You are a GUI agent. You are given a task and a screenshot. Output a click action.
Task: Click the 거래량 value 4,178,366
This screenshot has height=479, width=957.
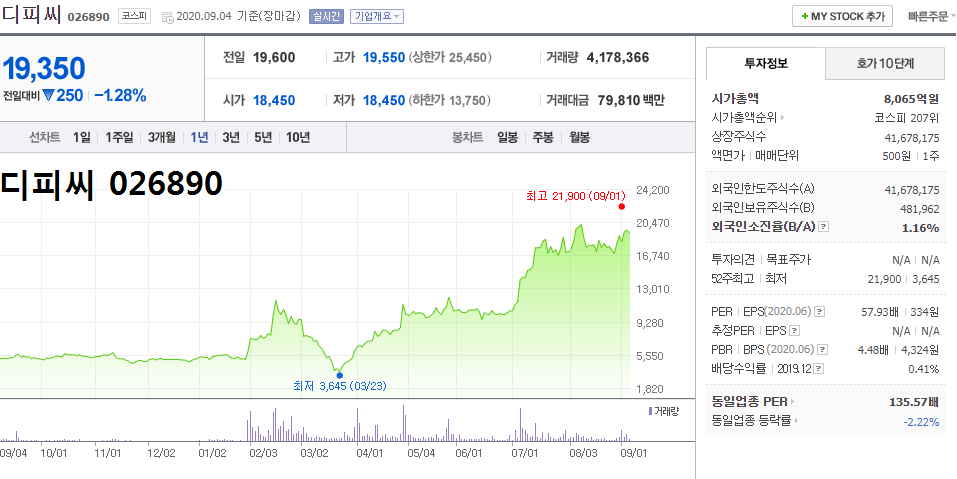(x=618, y=58)
